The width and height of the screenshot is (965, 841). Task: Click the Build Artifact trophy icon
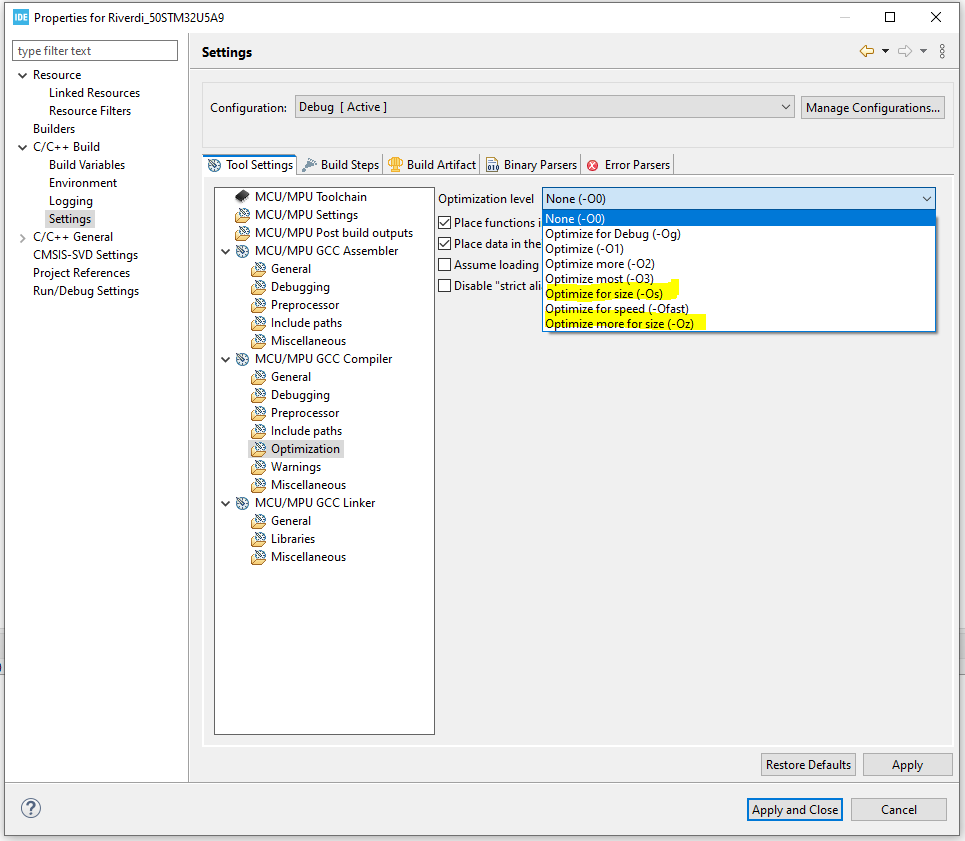pos(395,164)
